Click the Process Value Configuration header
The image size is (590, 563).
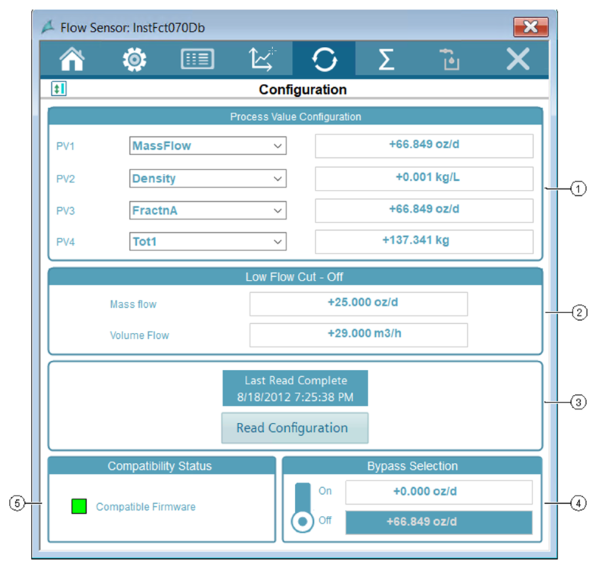(295, 117)
